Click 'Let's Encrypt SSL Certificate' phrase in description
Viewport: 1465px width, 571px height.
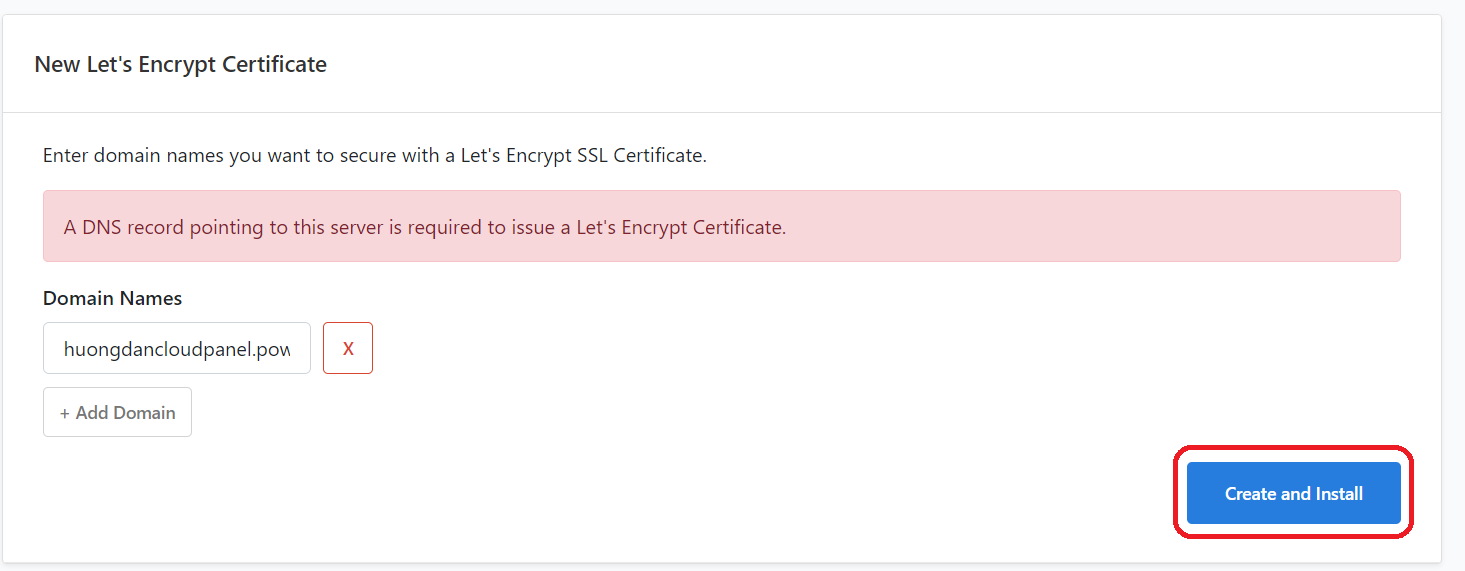583,156
